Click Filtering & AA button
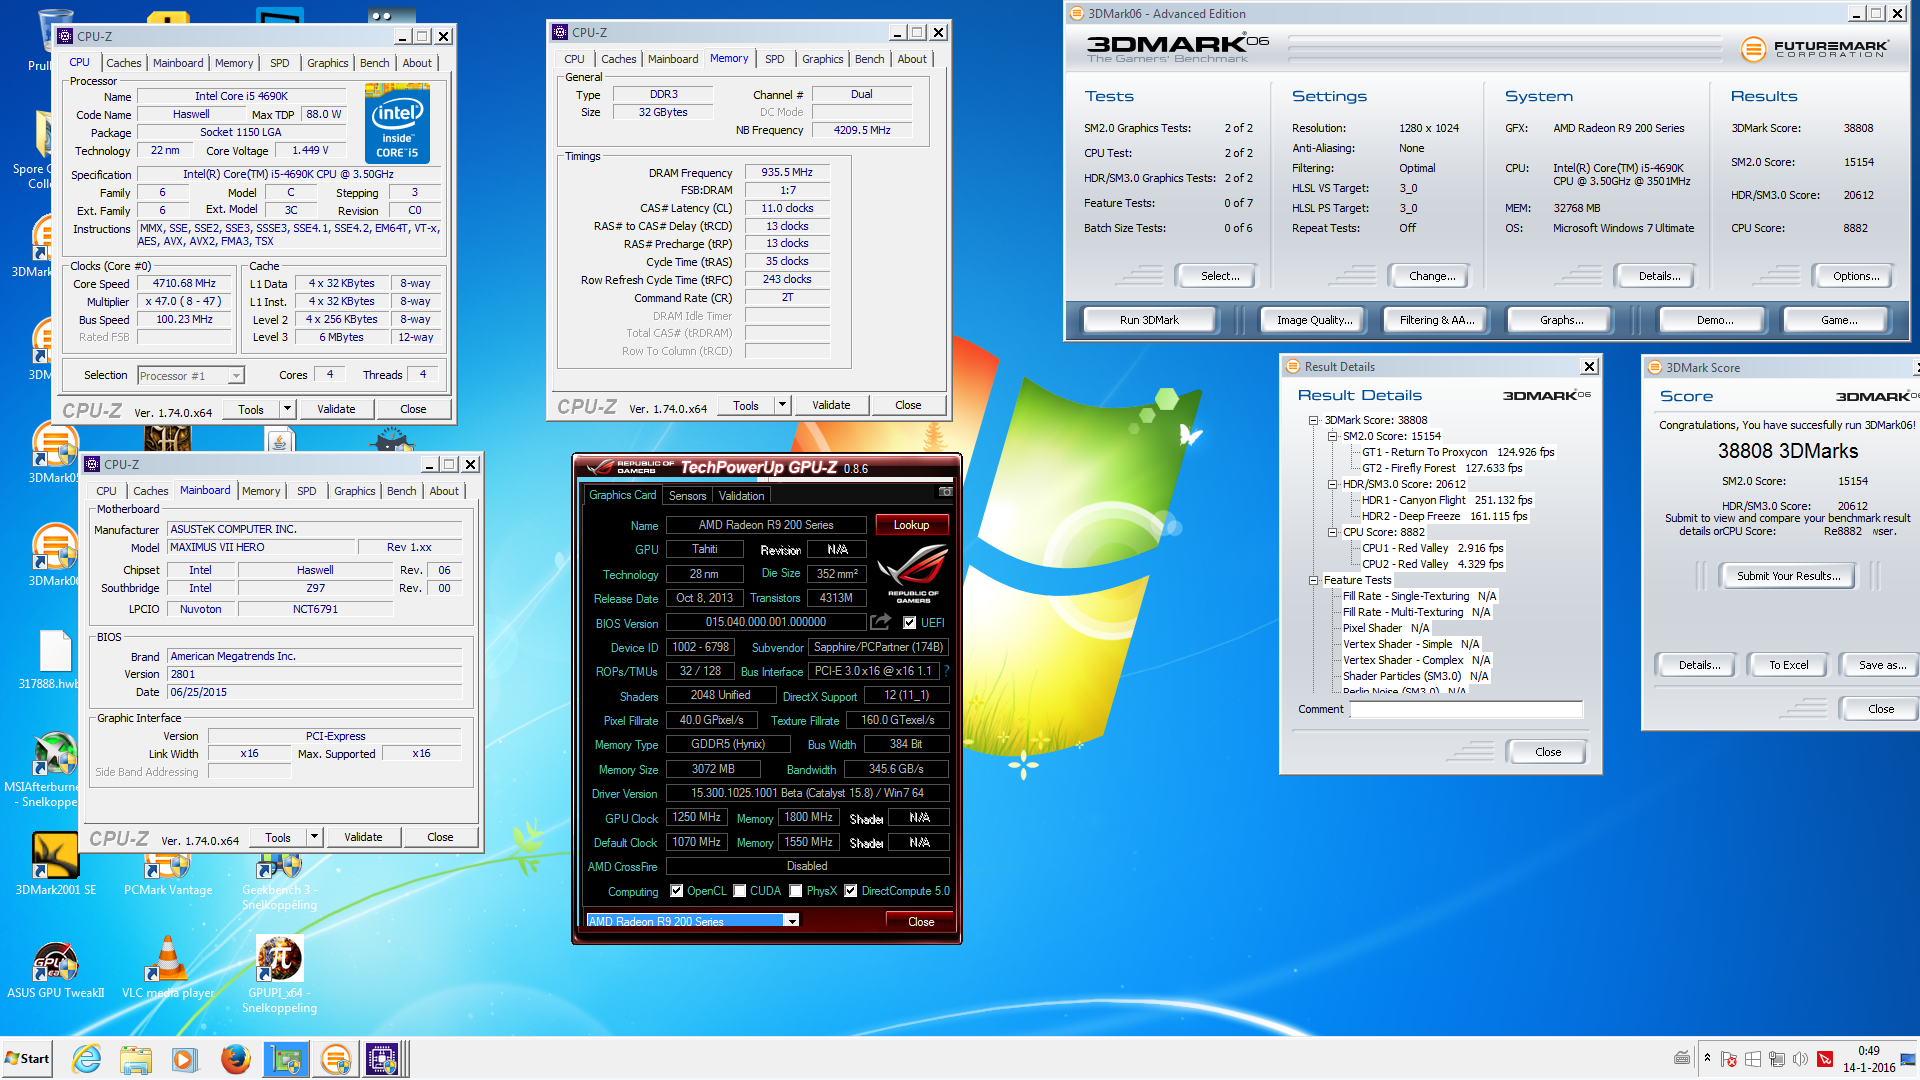The height and width of the screenshot is (1080, 1920). 1437,320
